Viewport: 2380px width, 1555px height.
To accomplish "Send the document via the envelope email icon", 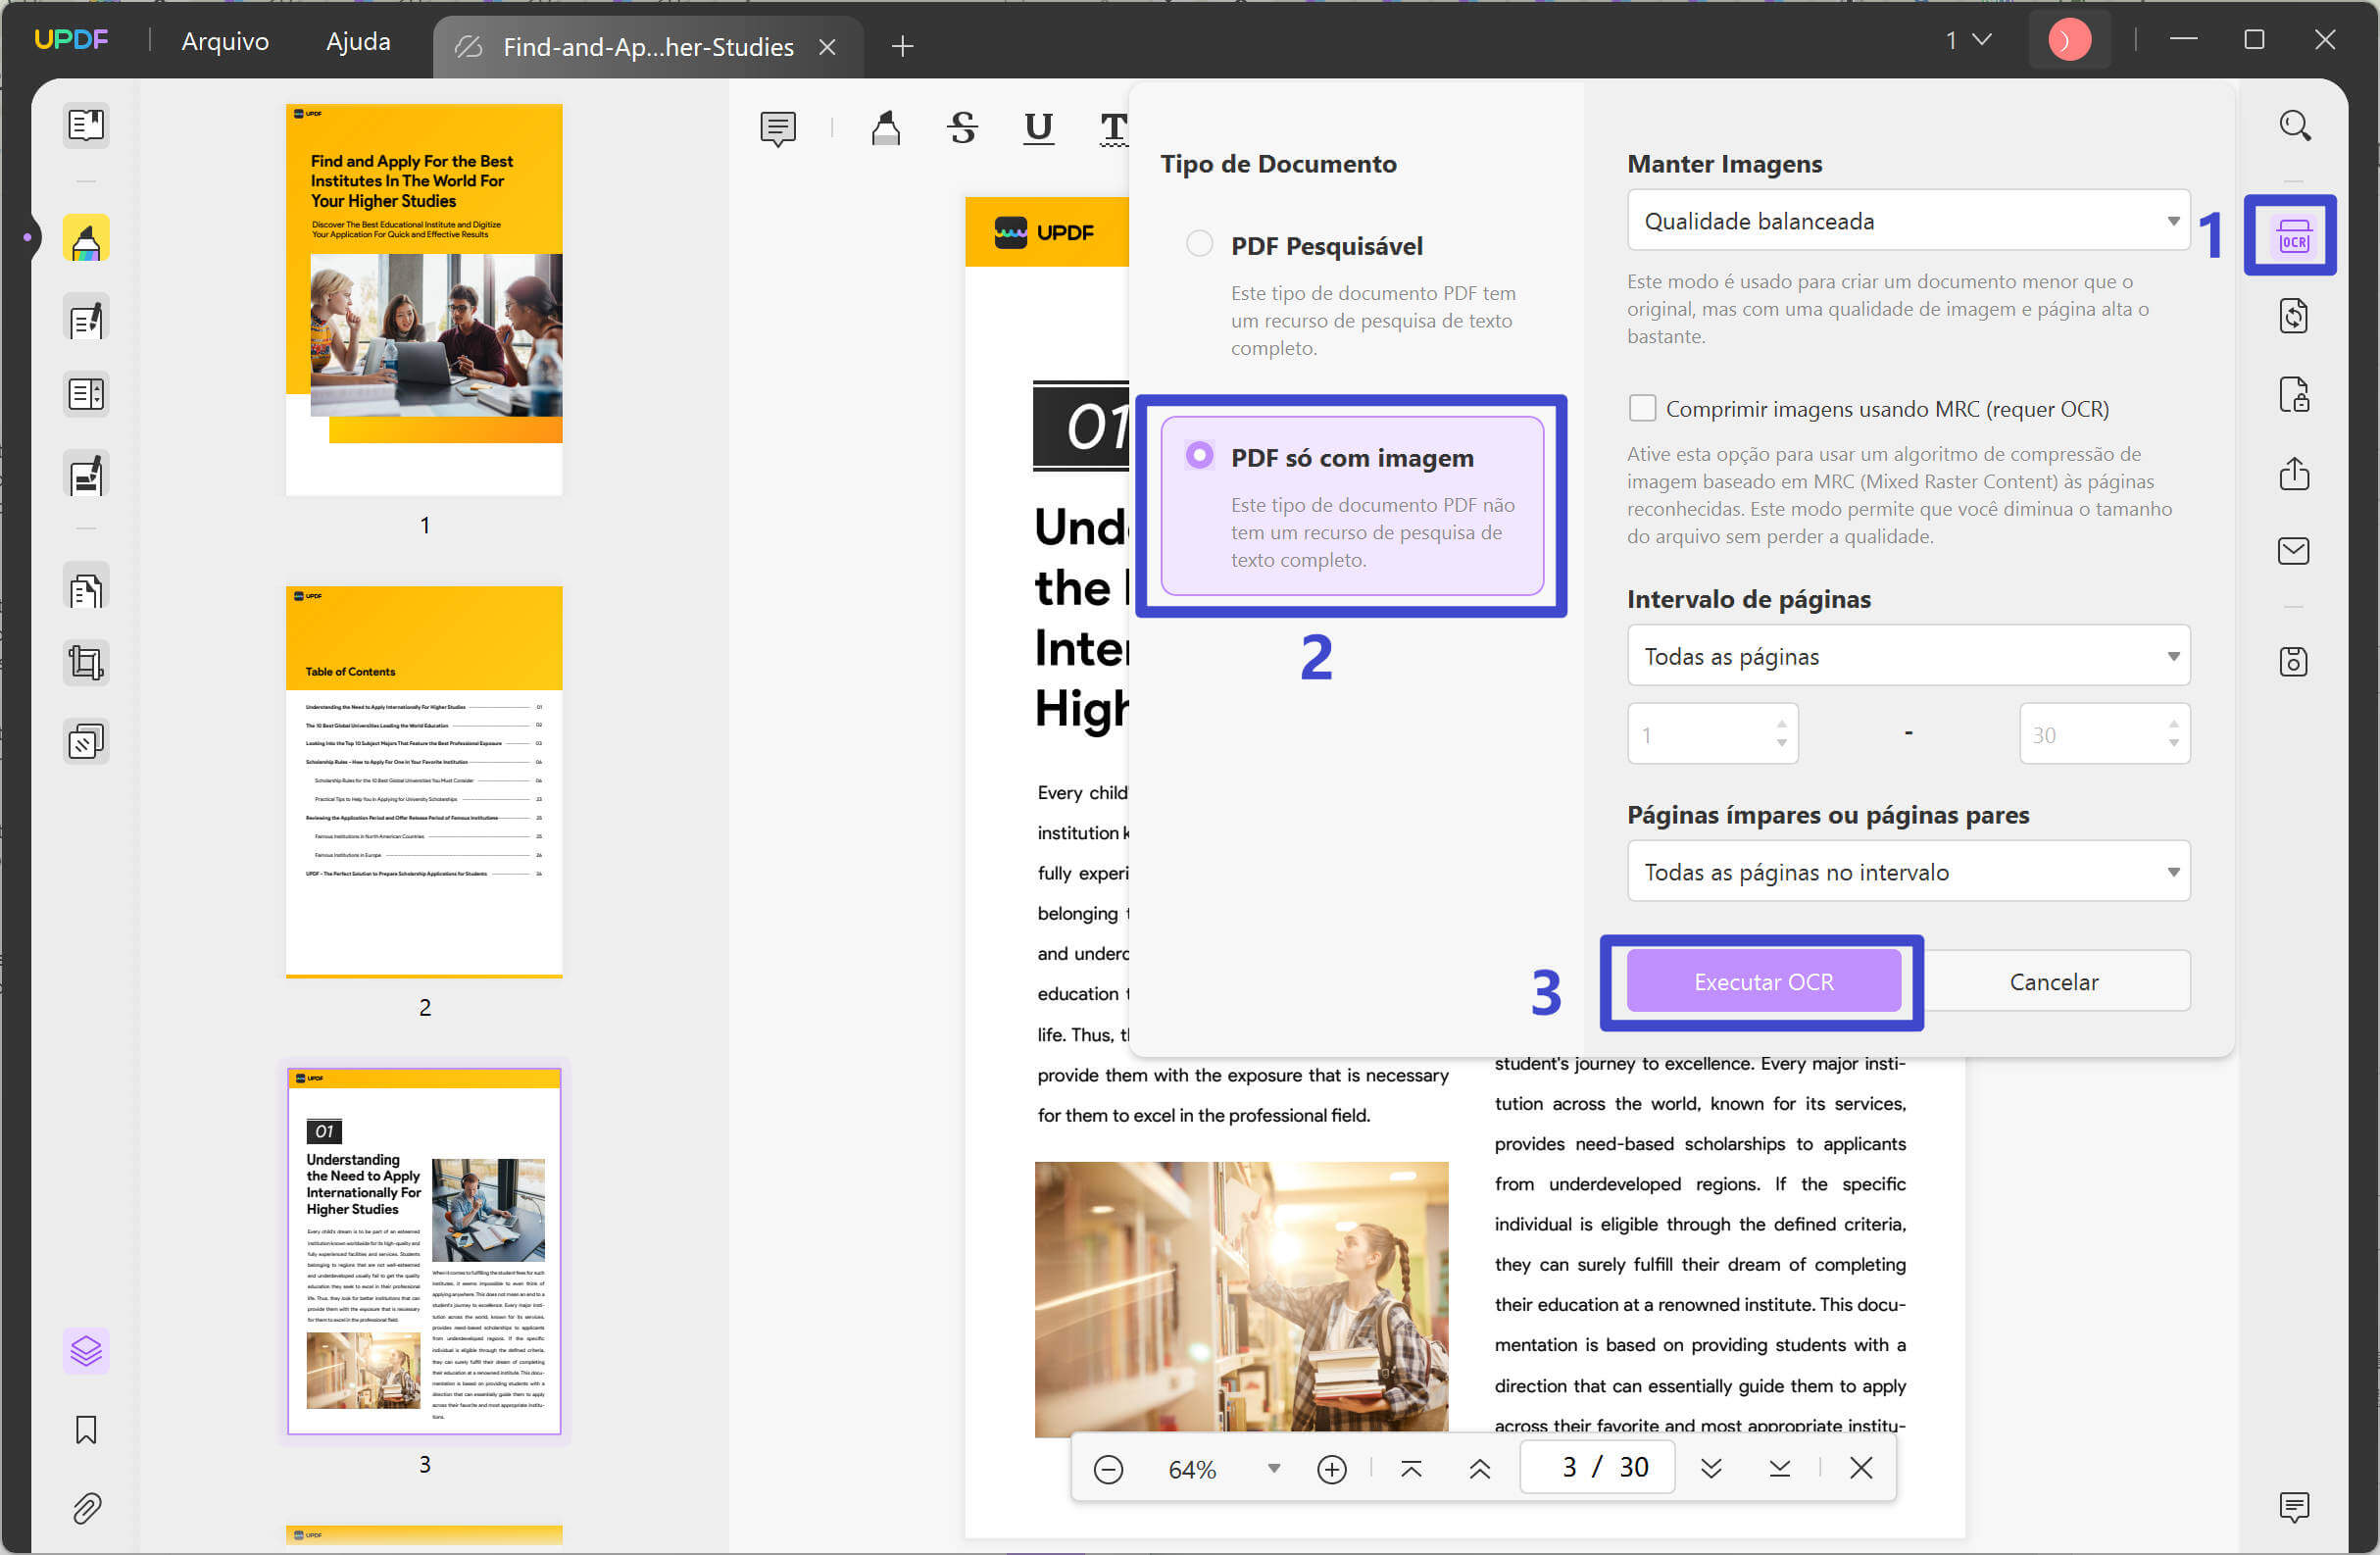I will (2293, 551).
